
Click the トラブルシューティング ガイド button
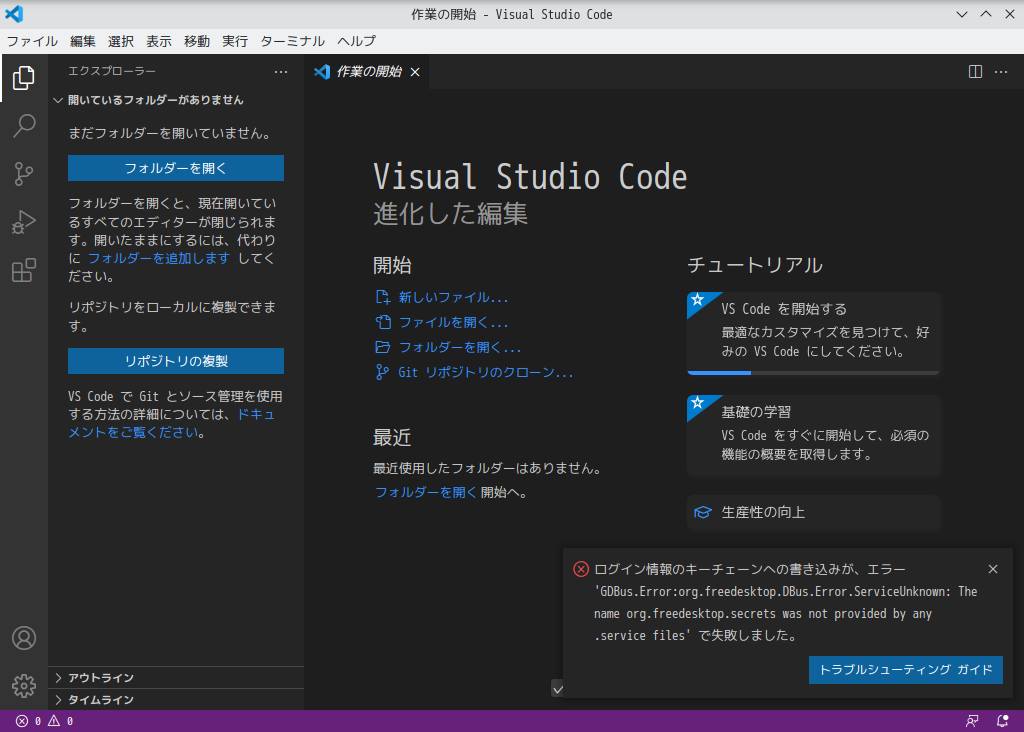(906, 670)
